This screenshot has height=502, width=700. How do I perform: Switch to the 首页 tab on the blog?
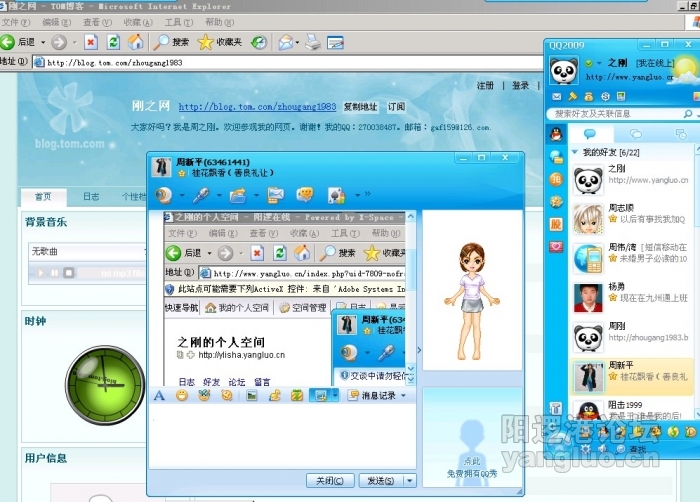44,197
